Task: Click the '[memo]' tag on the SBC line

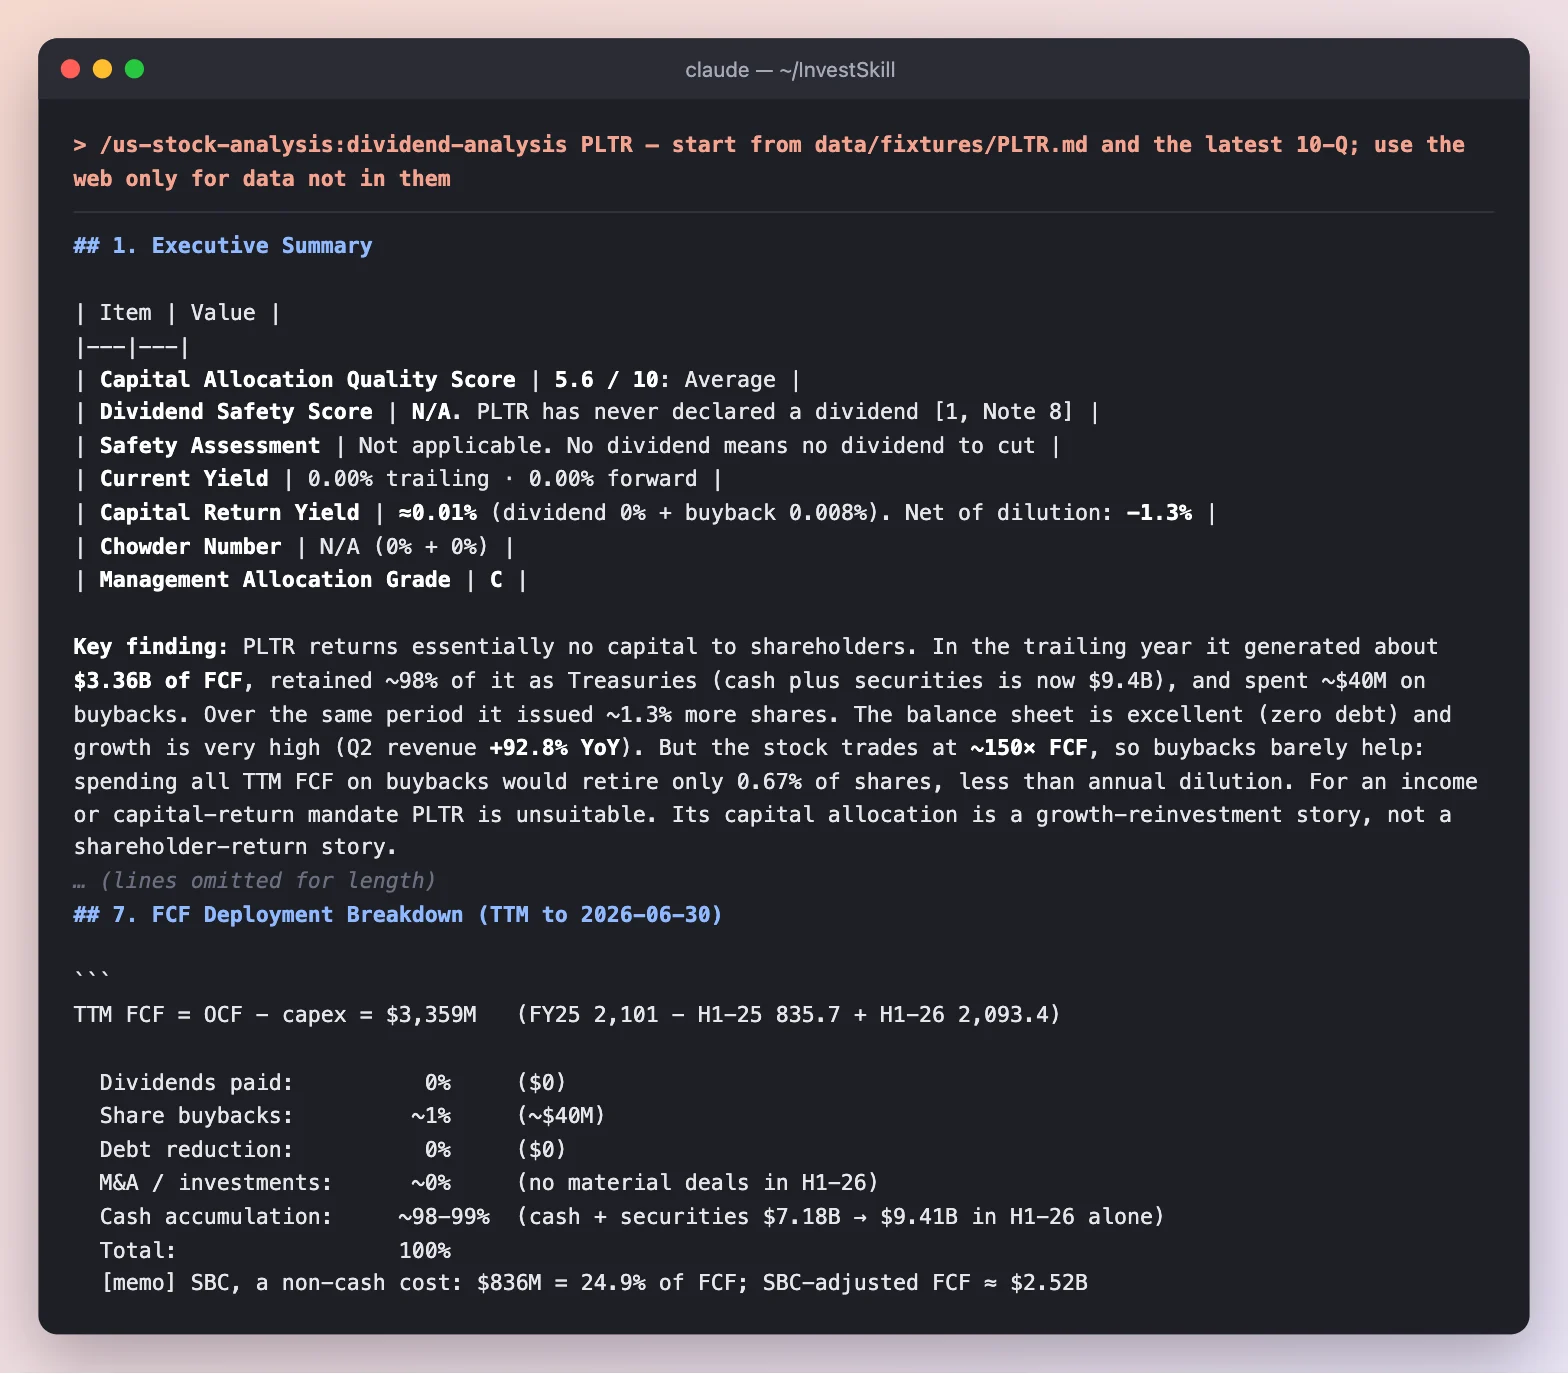Action: point(138,1283)
